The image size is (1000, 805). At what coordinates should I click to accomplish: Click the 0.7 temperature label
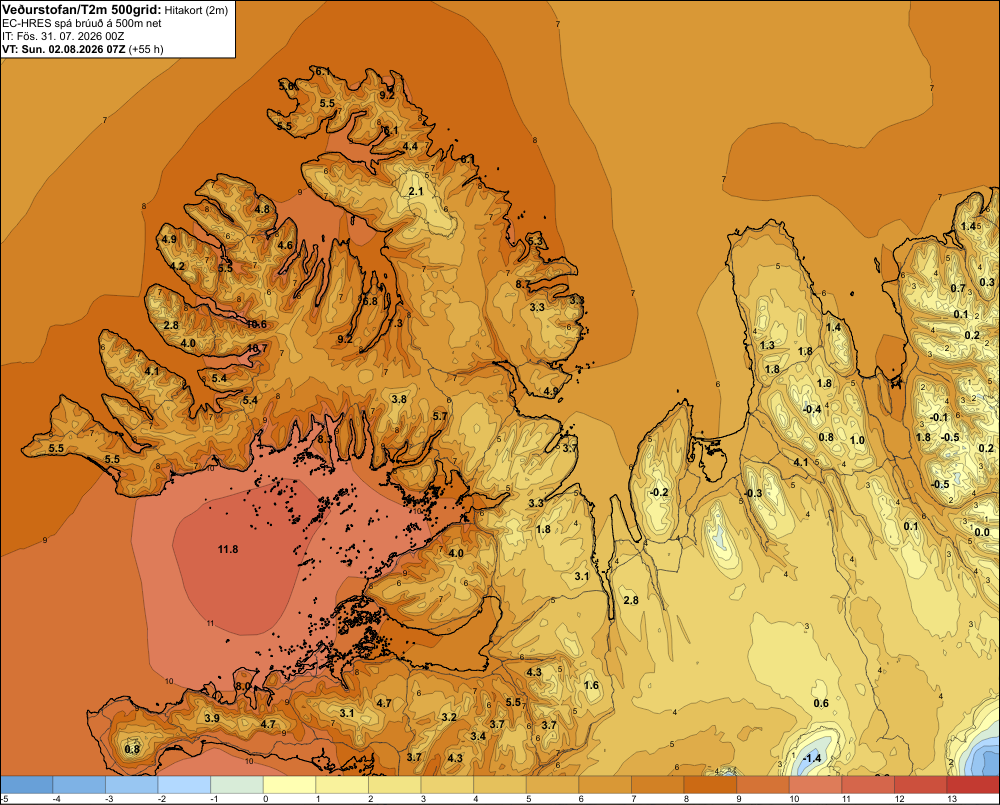click(x=958, y=288)
